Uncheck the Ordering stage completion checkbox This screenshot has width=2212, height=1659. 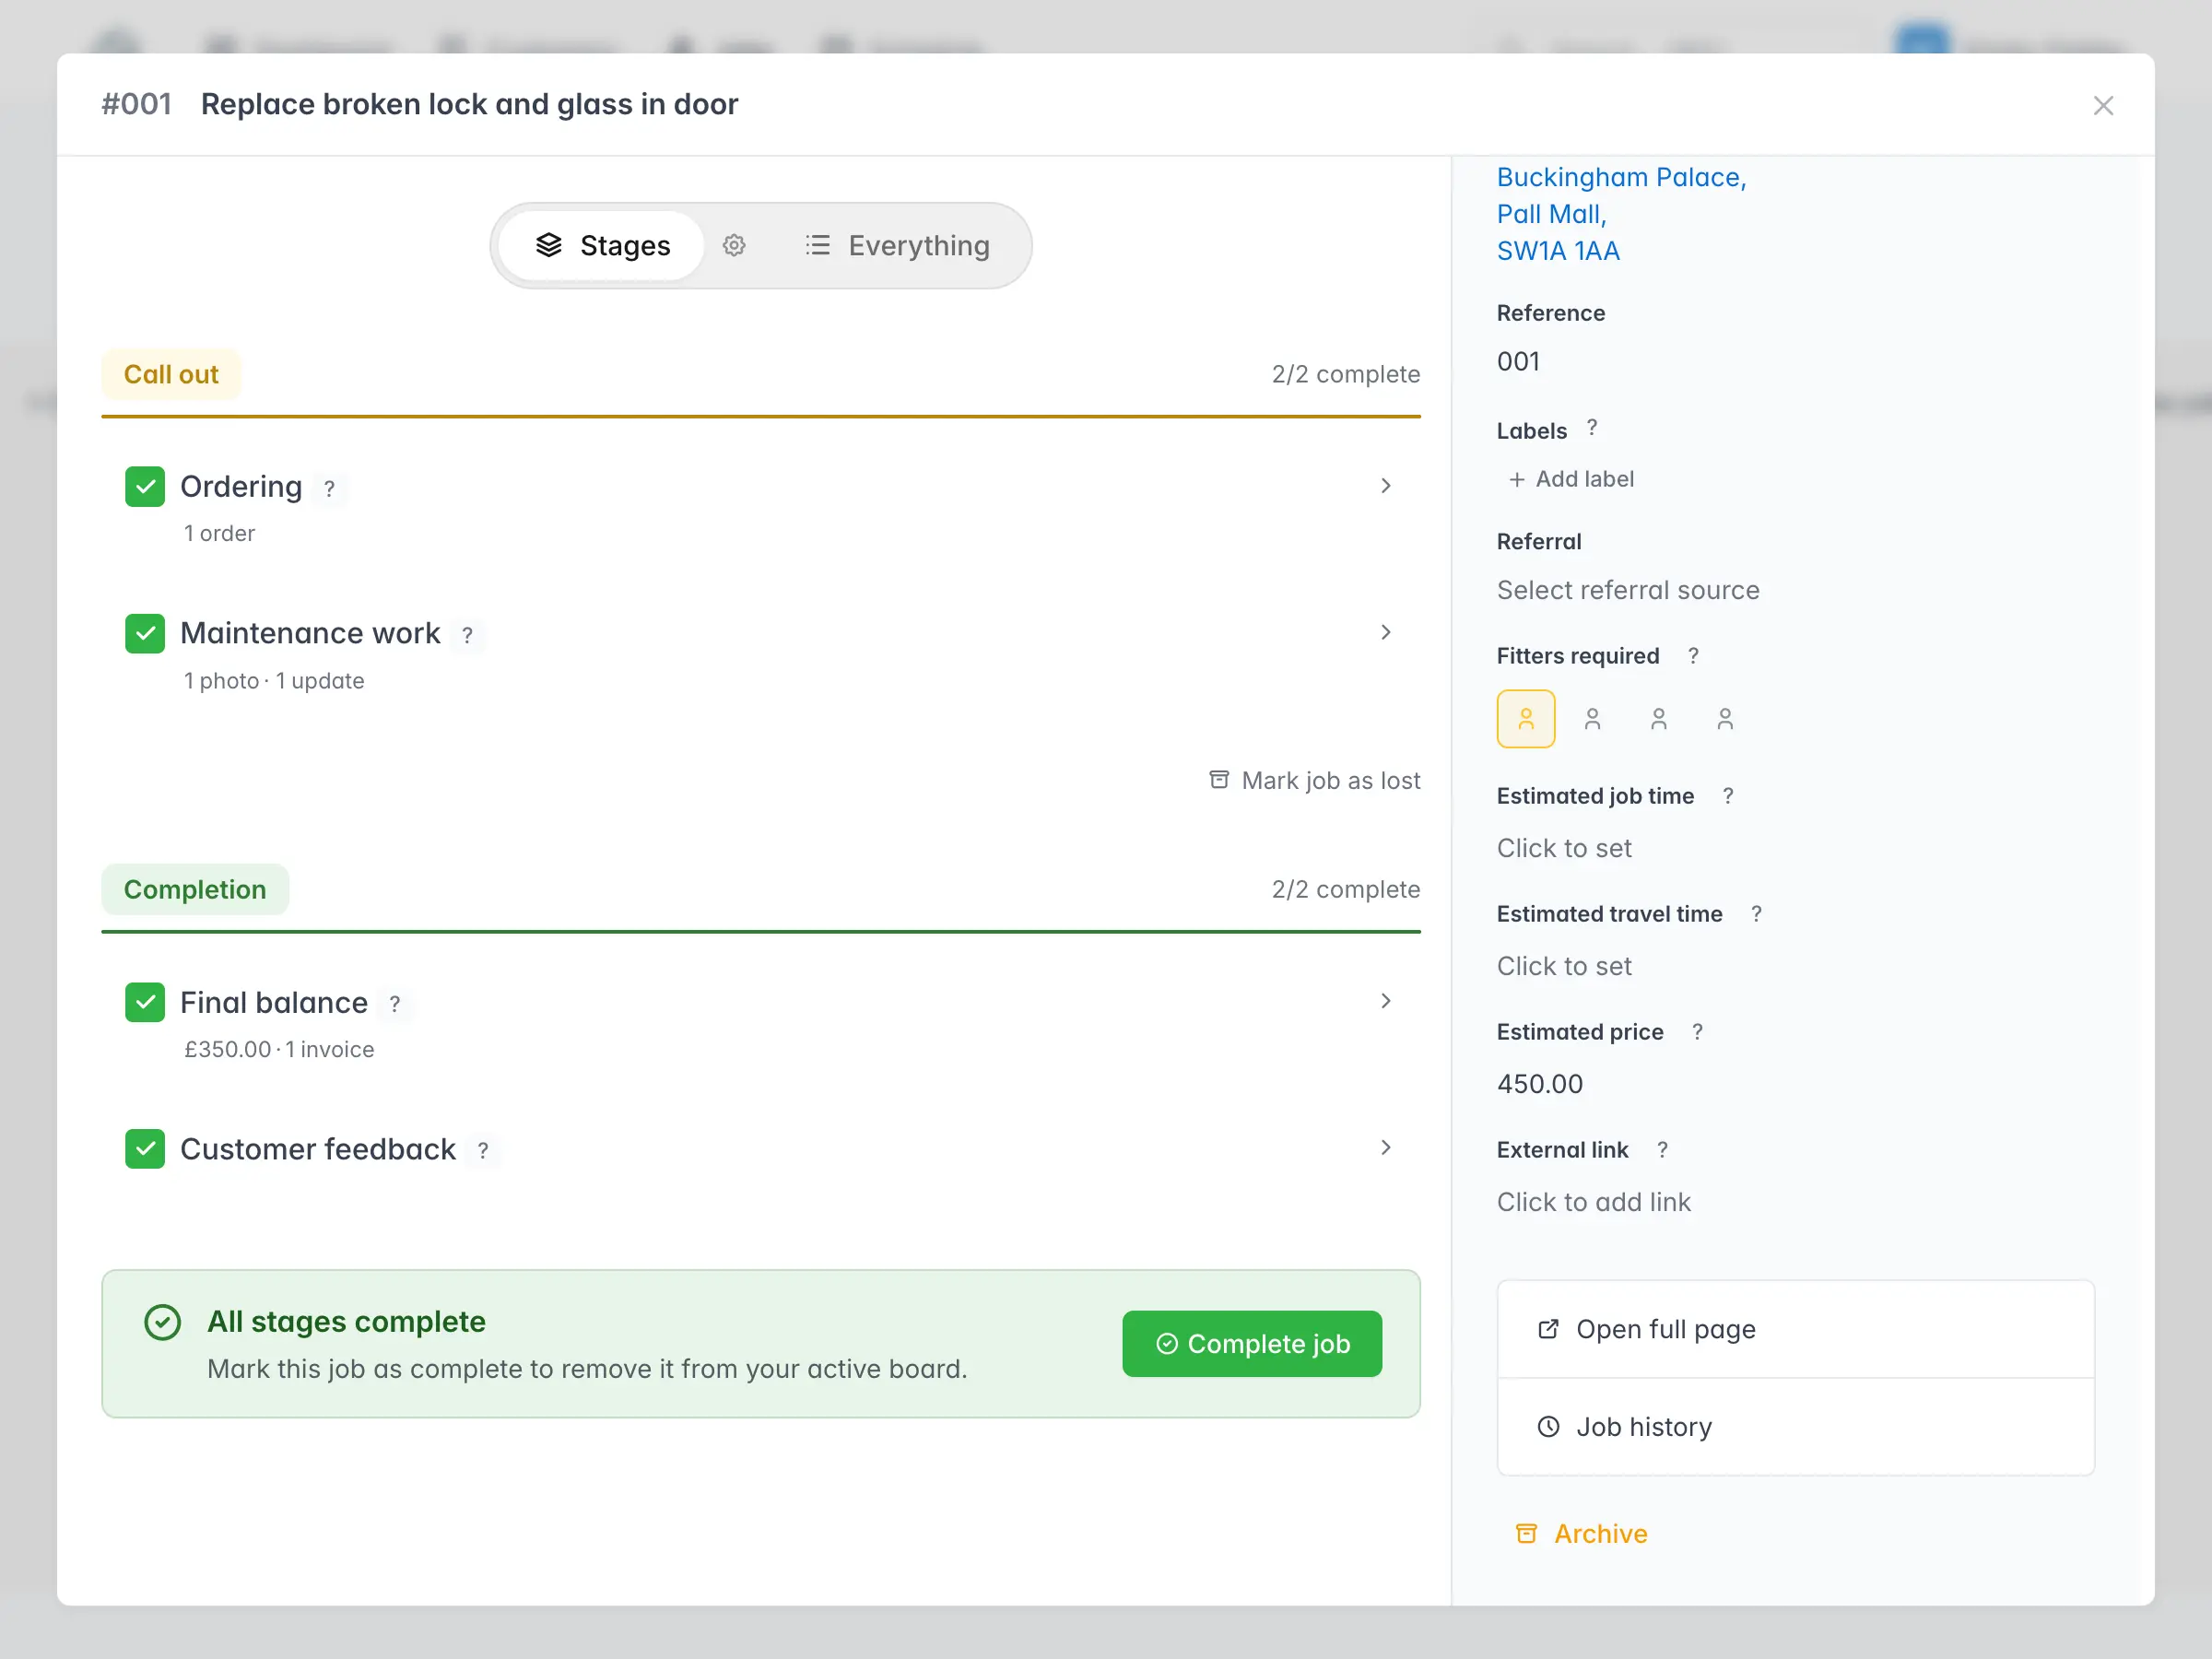tap(145, 486)
